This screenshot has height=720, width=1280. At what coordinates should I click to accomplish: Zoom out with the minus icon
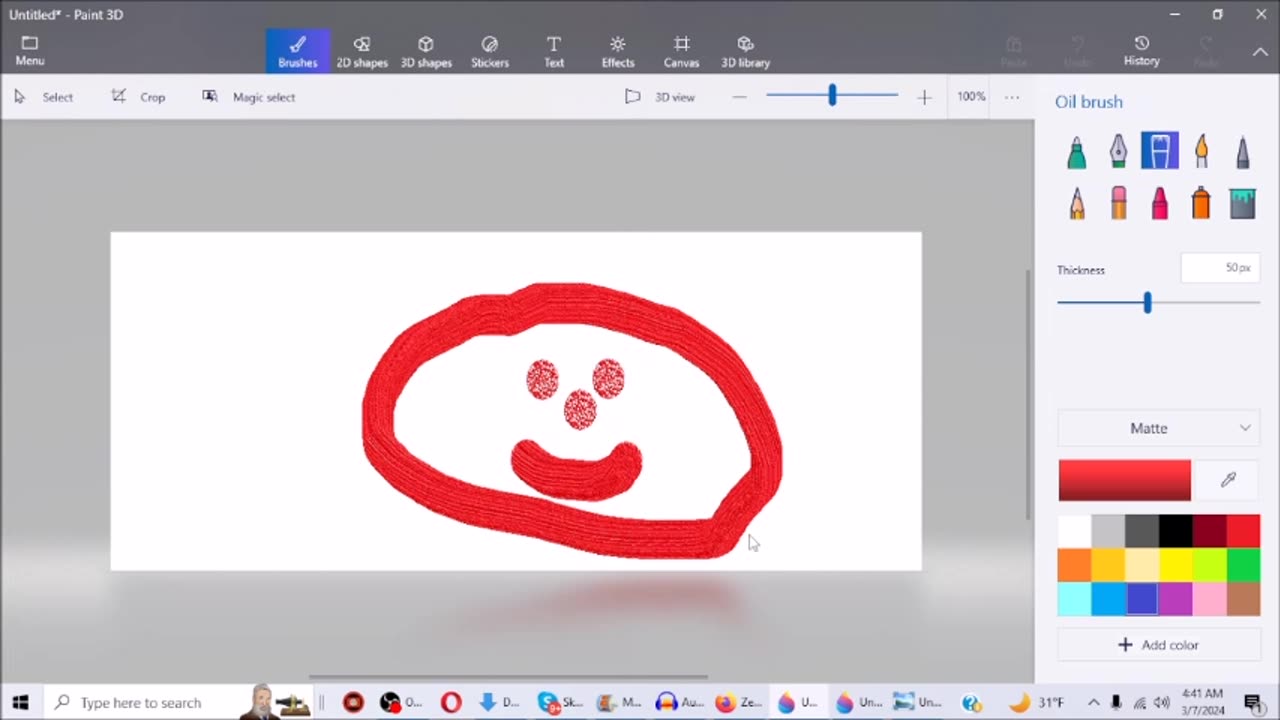(x=739, y=97)
